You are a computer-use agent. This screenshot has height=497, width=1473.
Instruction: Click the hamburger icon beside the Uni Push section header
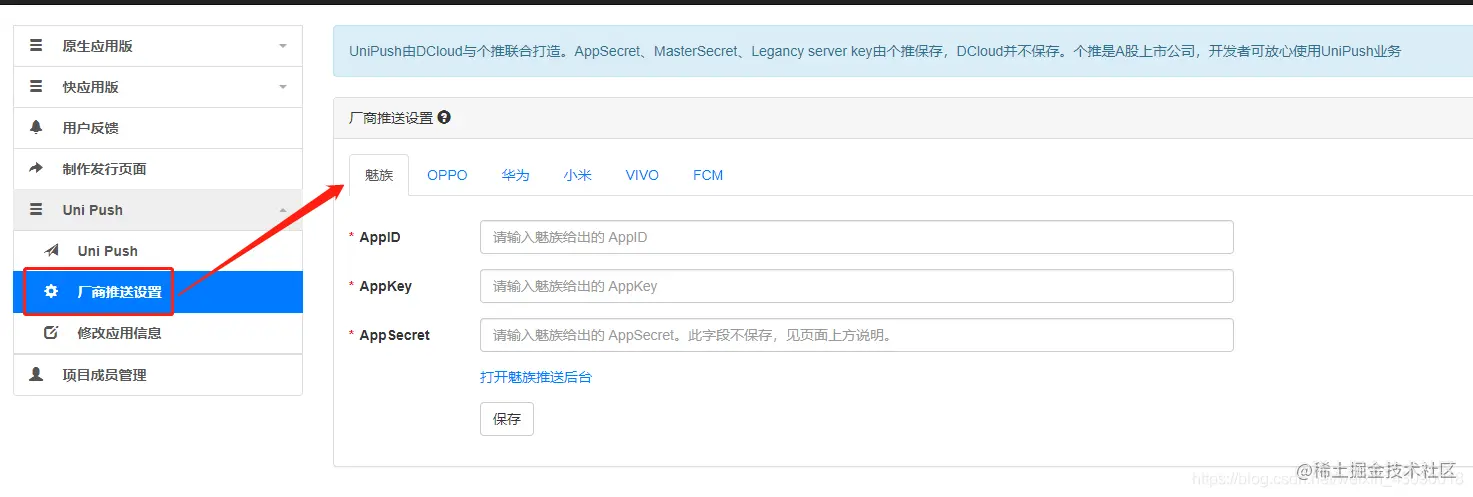(x=37, y=209)
